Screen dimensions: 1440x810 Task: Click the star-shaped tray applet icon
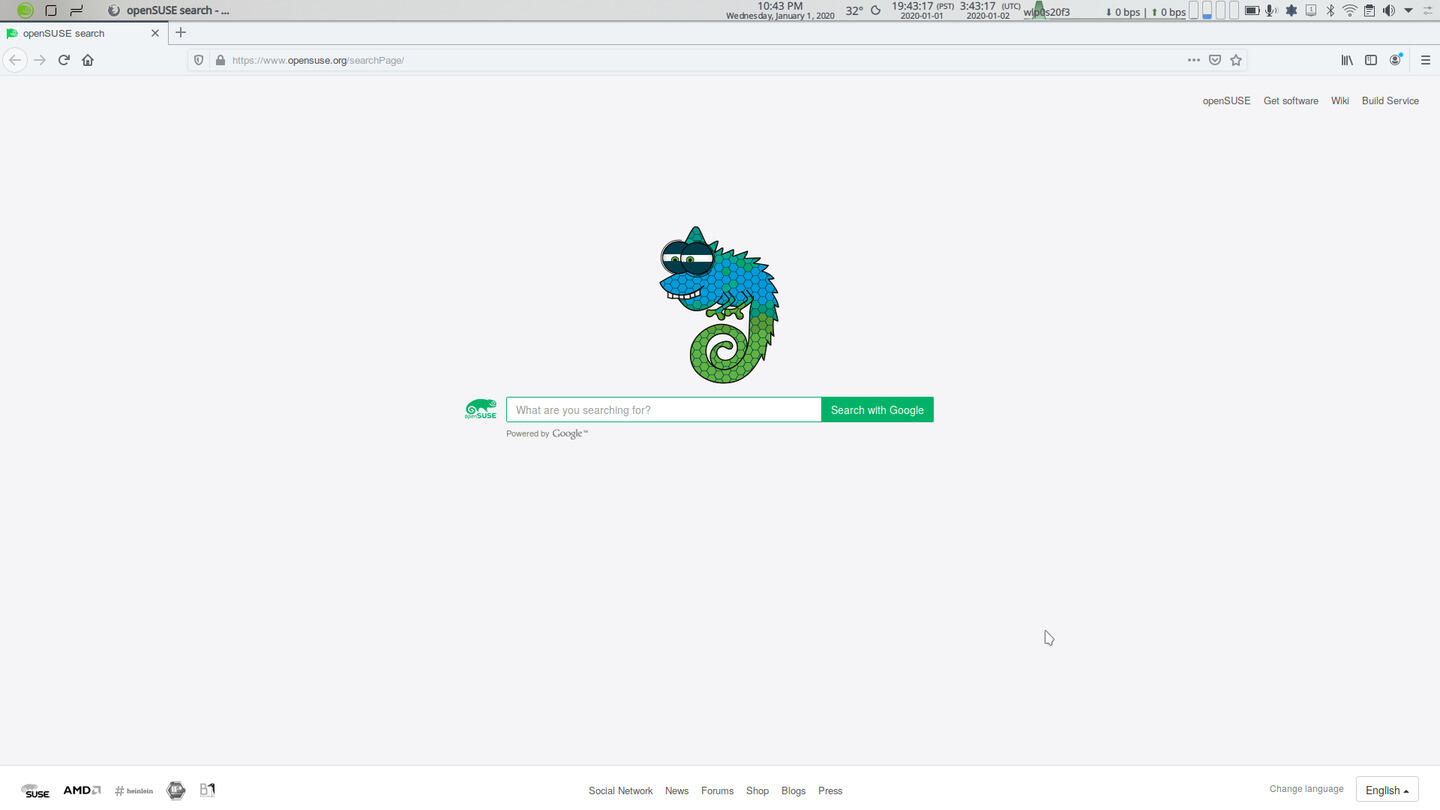1291,11
